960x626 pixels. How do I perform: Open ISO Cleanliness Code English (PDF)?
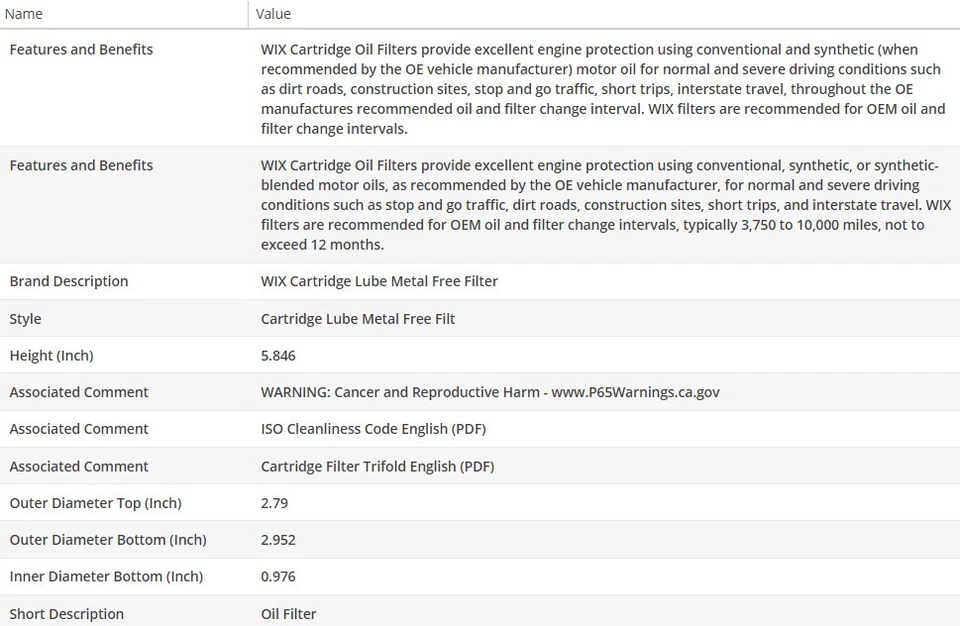(373, 429)
